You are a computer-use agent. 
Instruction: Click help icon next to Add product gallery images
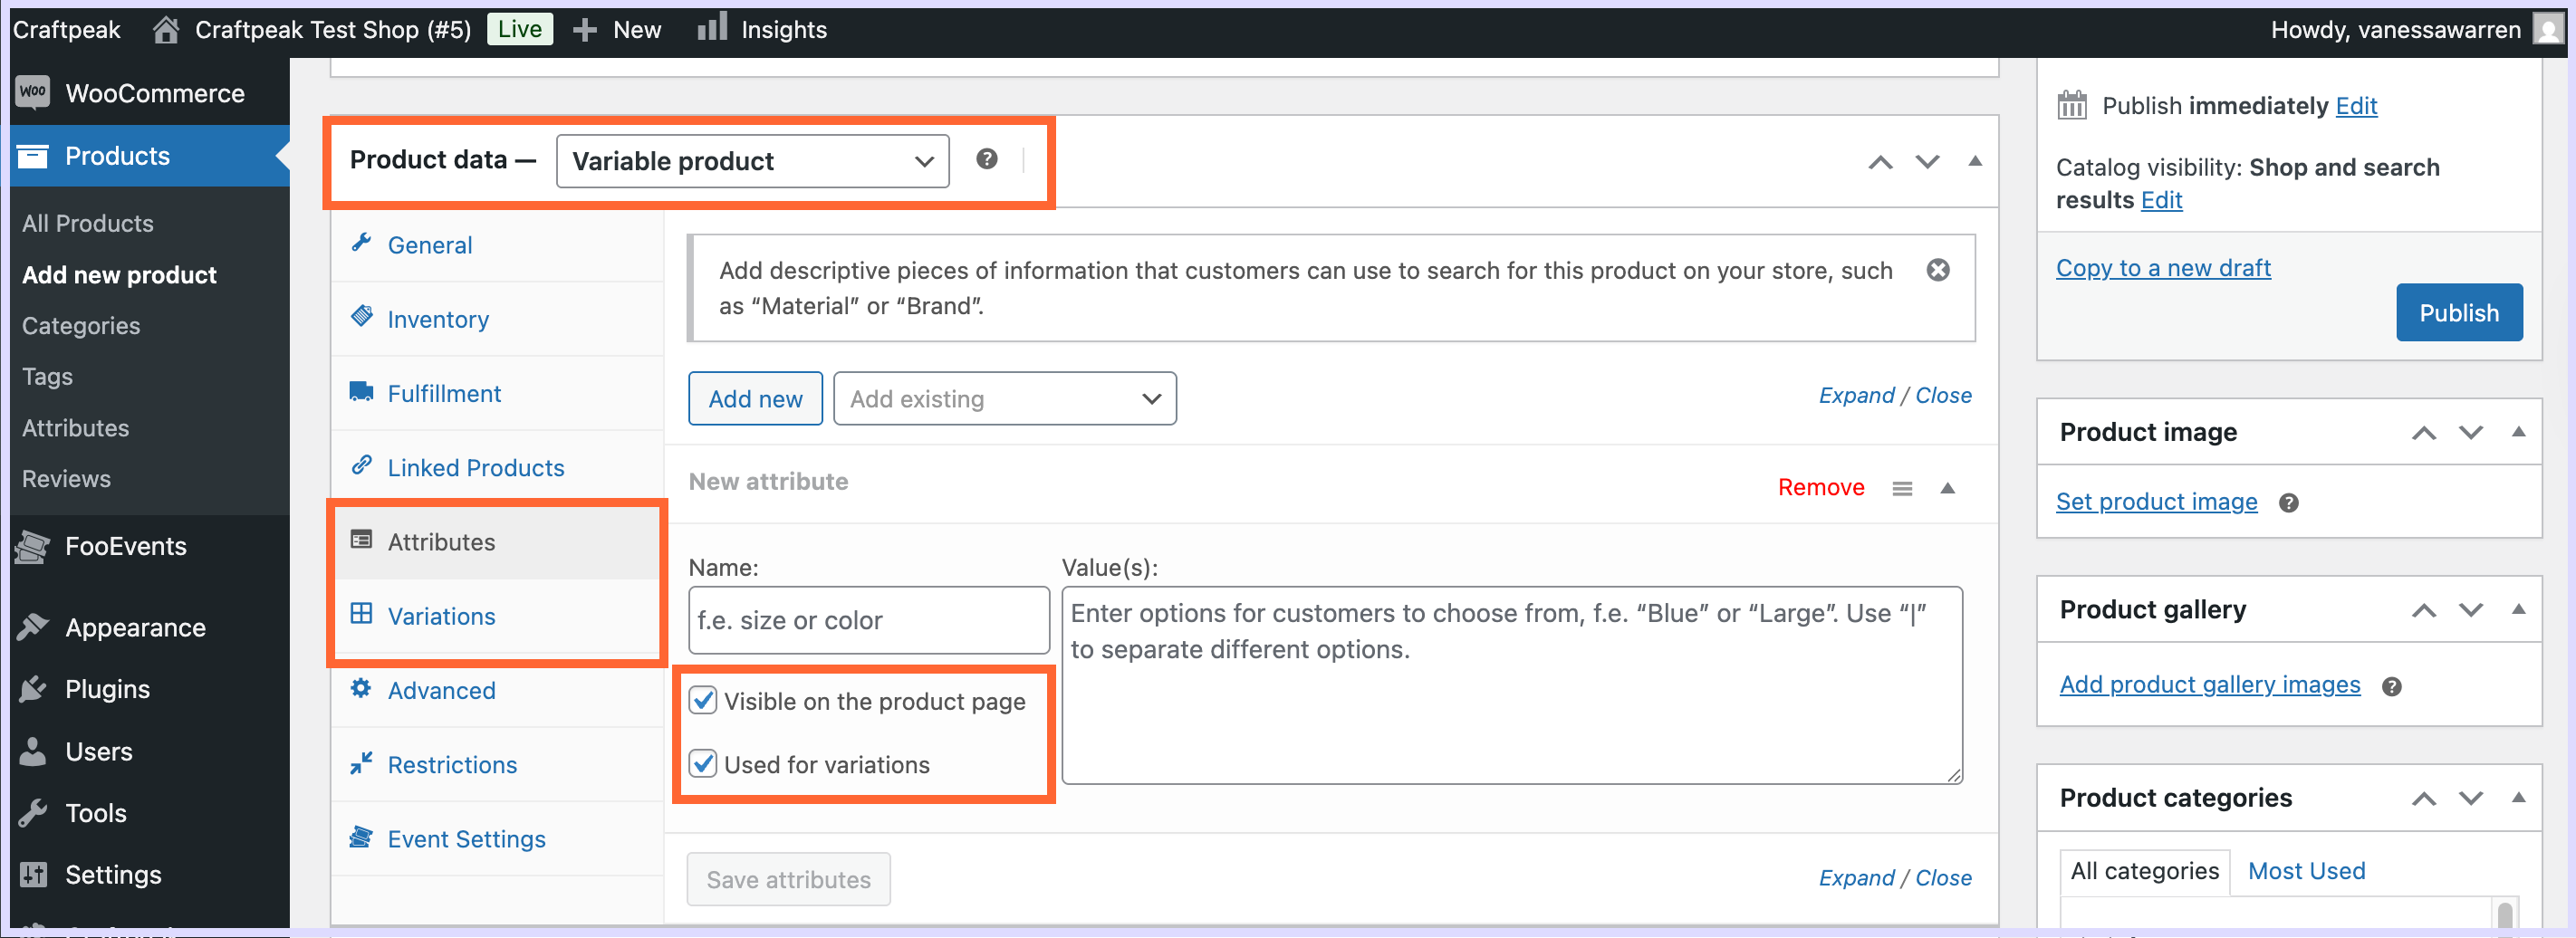[2391, 686]
